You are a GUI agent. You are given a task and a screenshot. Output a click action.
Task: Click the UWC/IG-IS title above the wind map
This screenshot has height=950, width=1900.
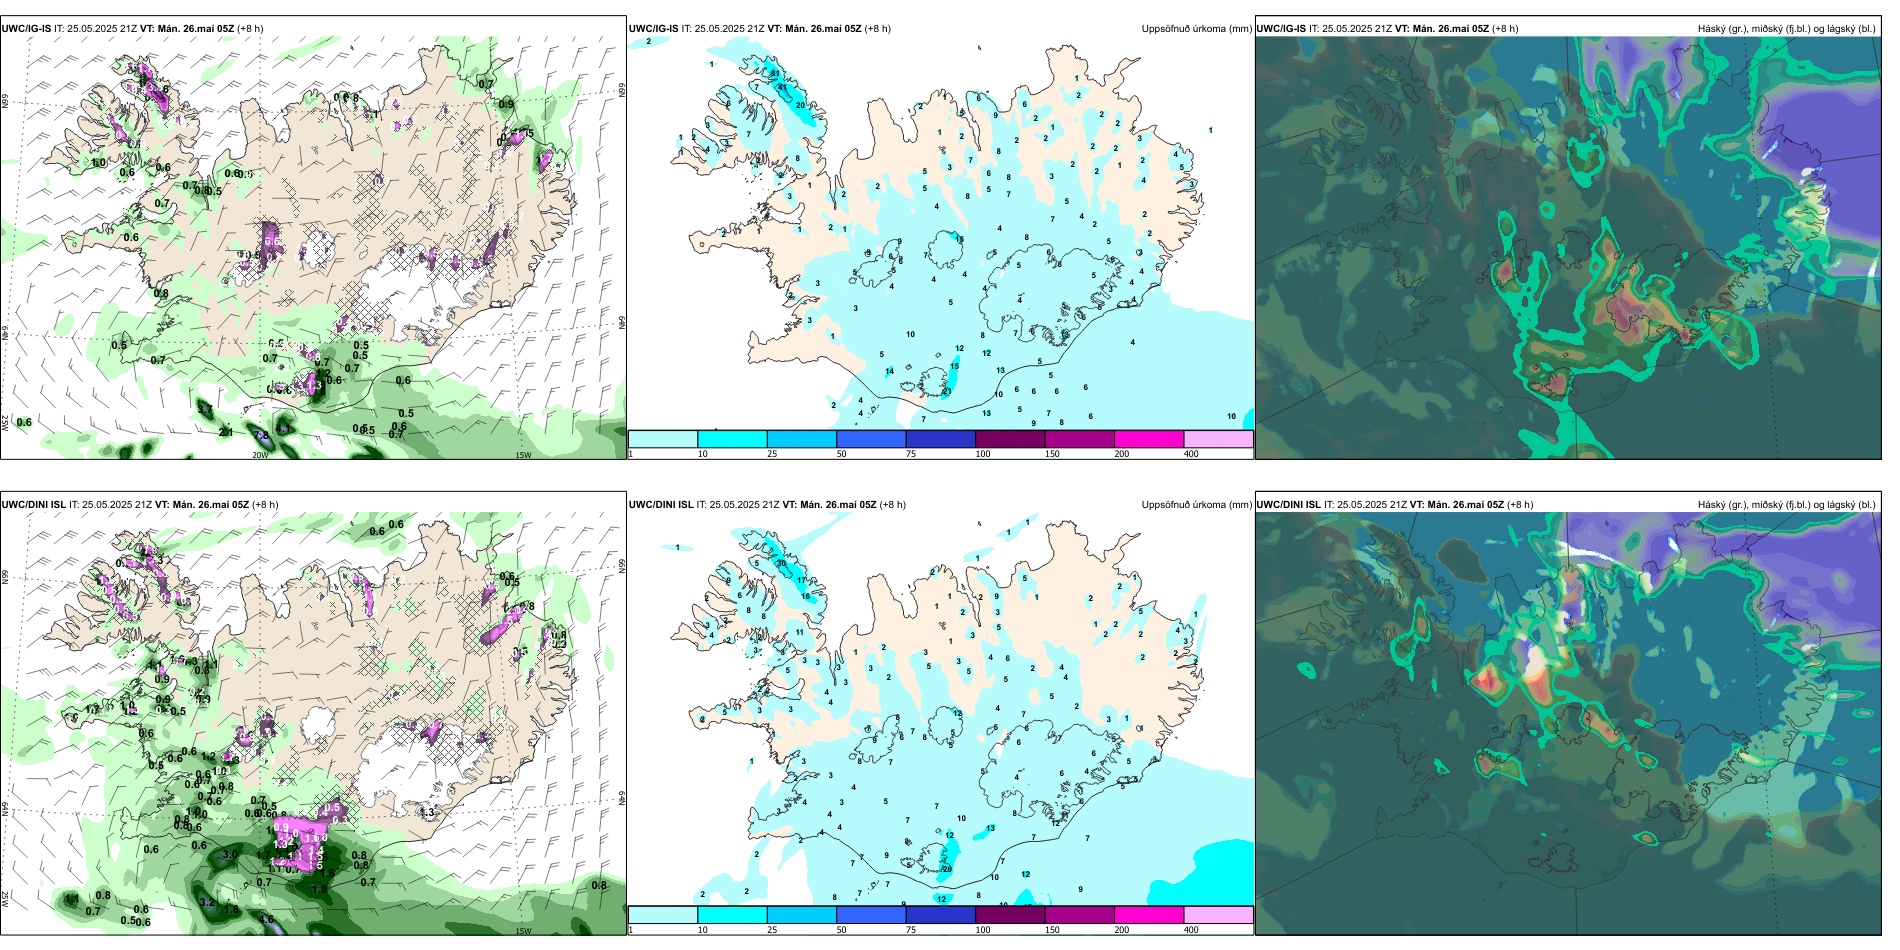tap(26, 29)
